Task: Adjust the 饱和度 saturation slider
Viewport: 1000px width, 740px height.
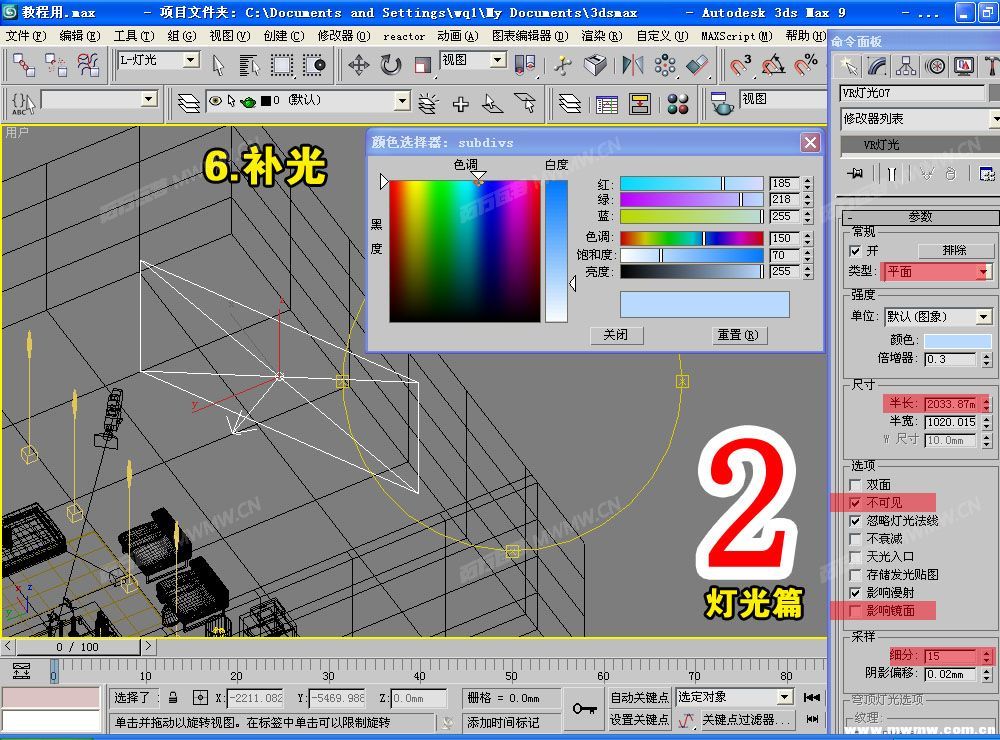Action: [x=692, y=255]
